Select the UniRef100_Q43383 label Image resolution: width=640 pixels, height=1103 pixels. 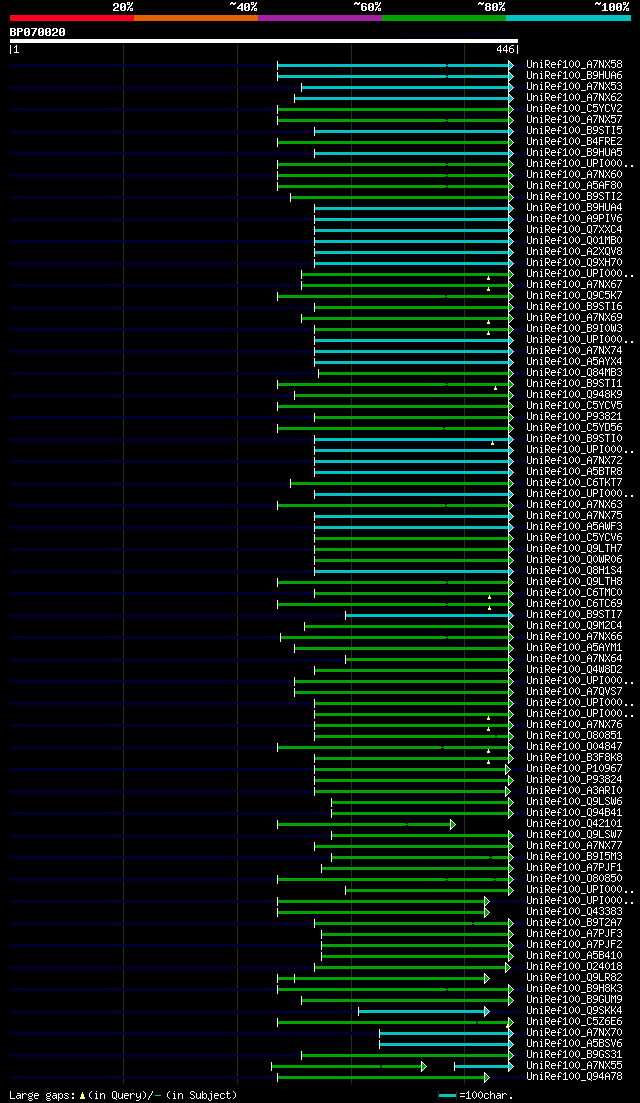(x=574, y=912)
